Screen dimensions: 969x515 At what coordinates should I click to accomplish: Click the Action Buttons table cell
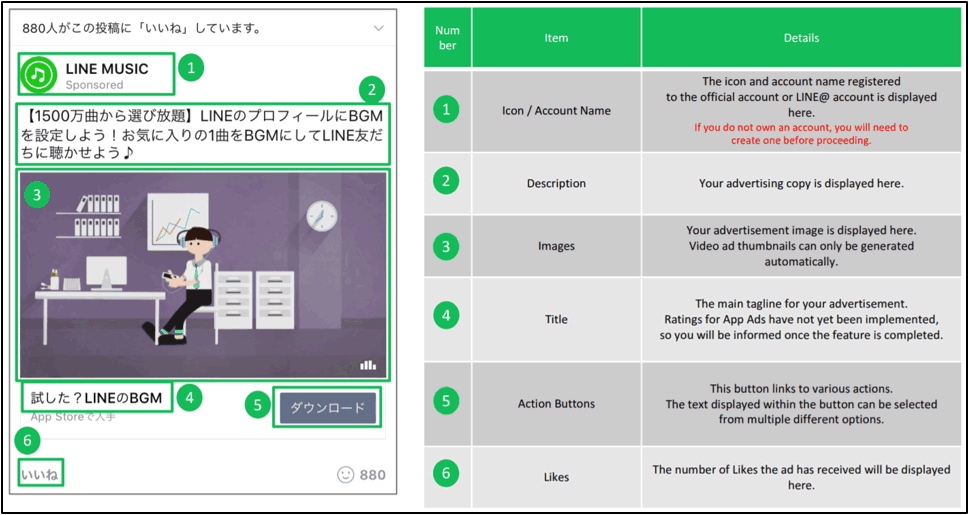(x=556, y=404)
